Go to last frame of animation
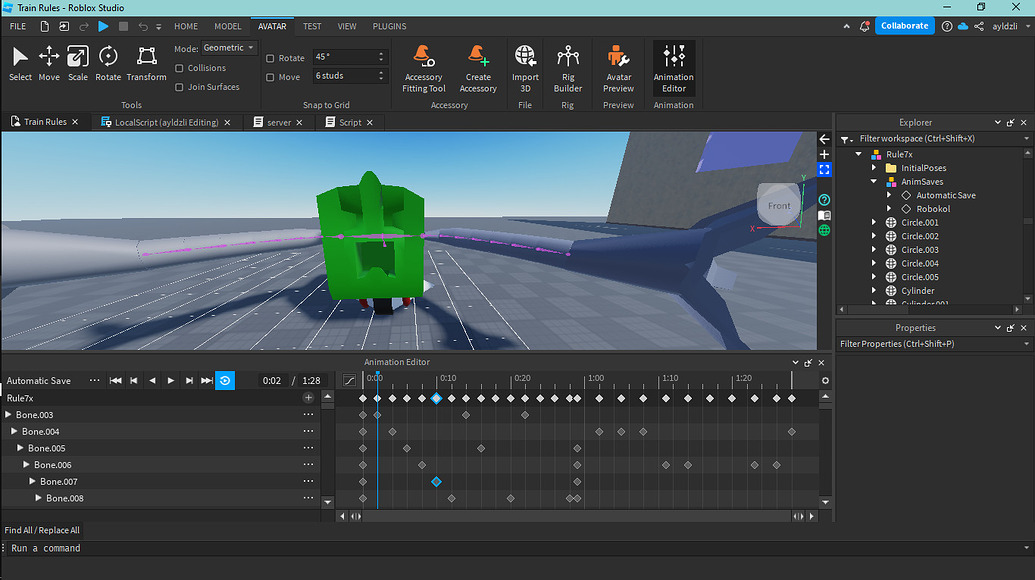 (207, 381)
